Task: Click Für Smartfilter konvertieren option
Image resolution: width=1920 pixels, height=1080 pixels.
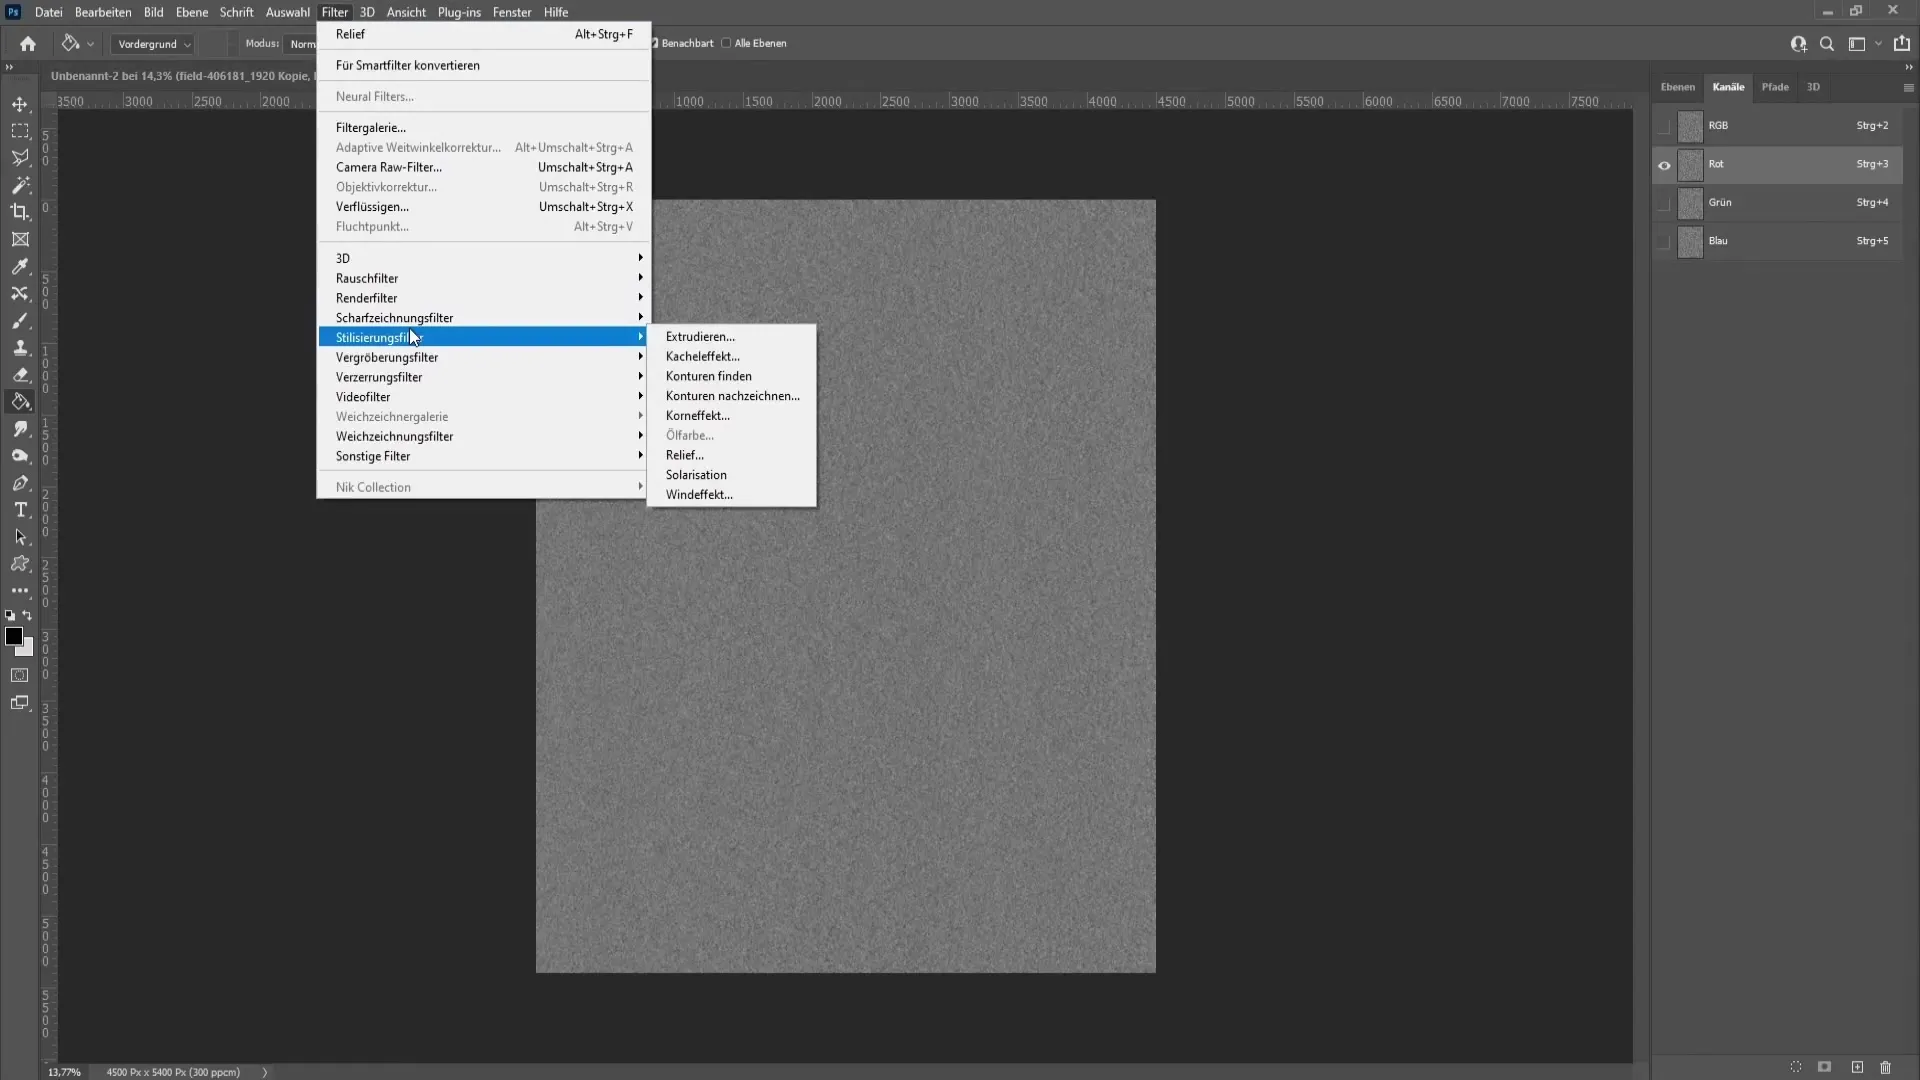Action: [406, 63]
